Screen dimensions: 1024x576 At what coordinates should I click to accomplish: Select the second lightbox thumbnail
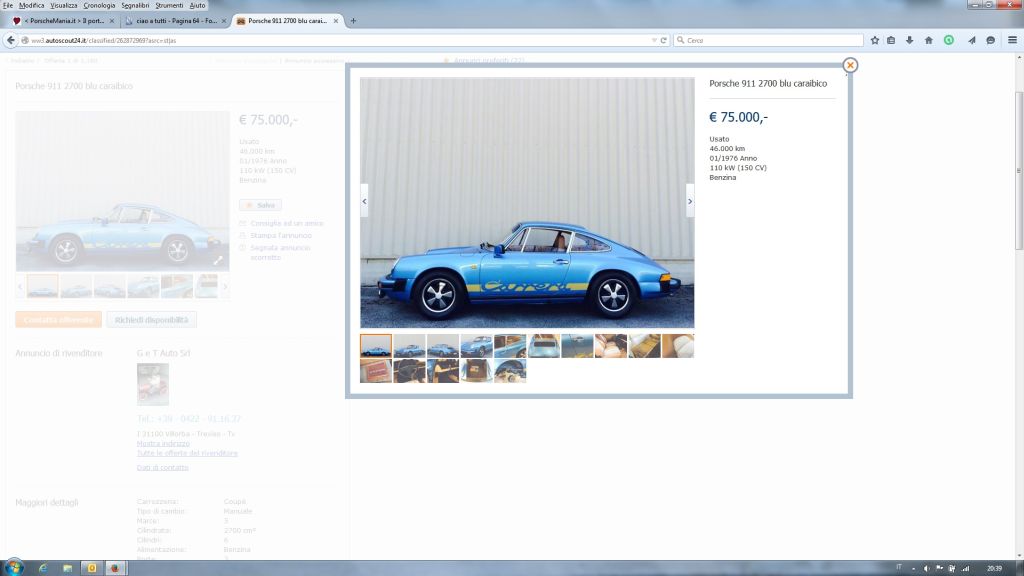[409, 346]
